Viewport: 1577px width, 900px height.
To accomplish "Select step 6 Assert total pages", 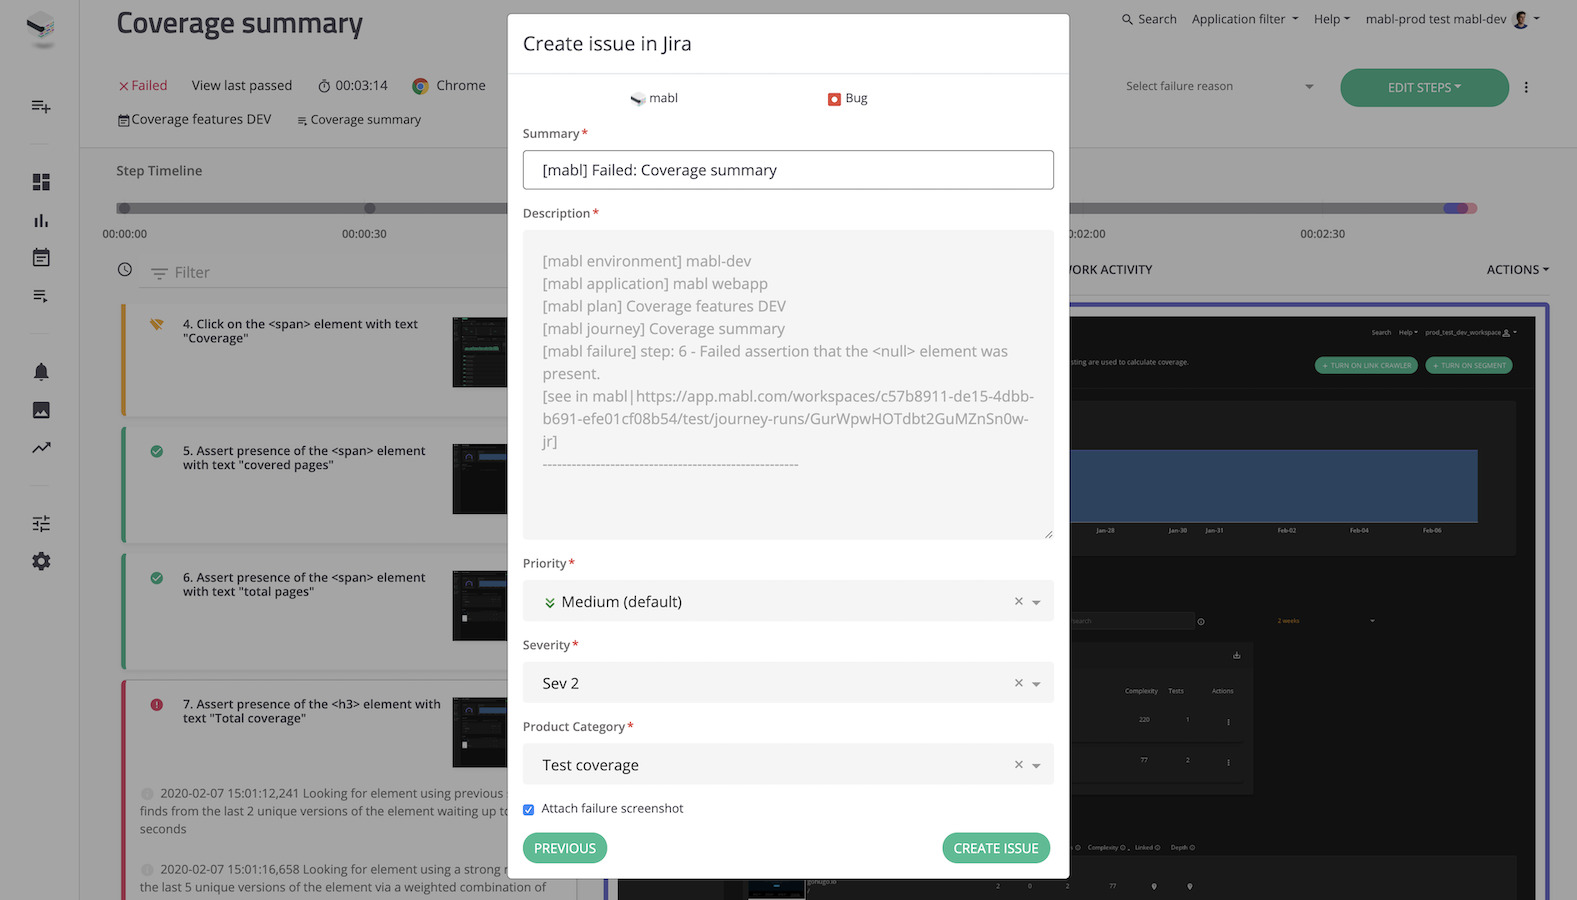I will tap(304, 585).
